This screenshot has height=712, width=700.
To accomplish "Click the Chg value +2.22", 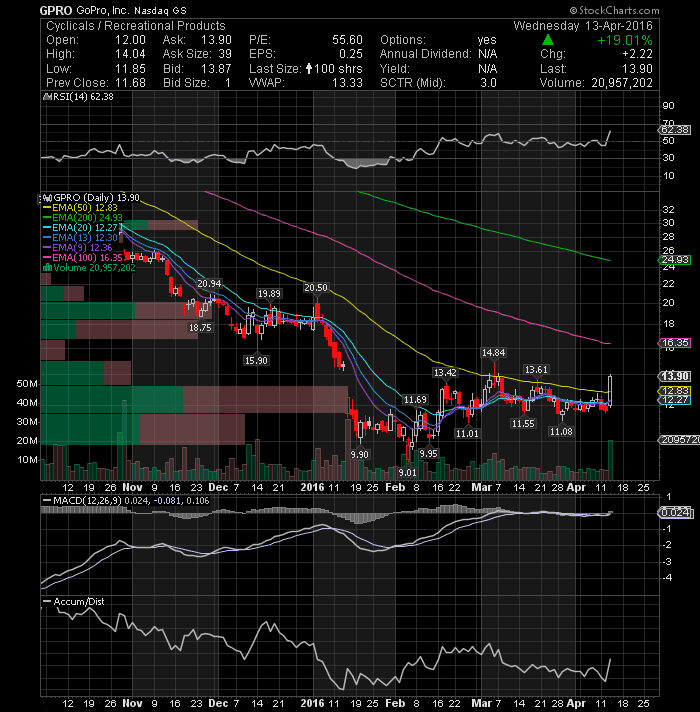I will click(637, 54).
